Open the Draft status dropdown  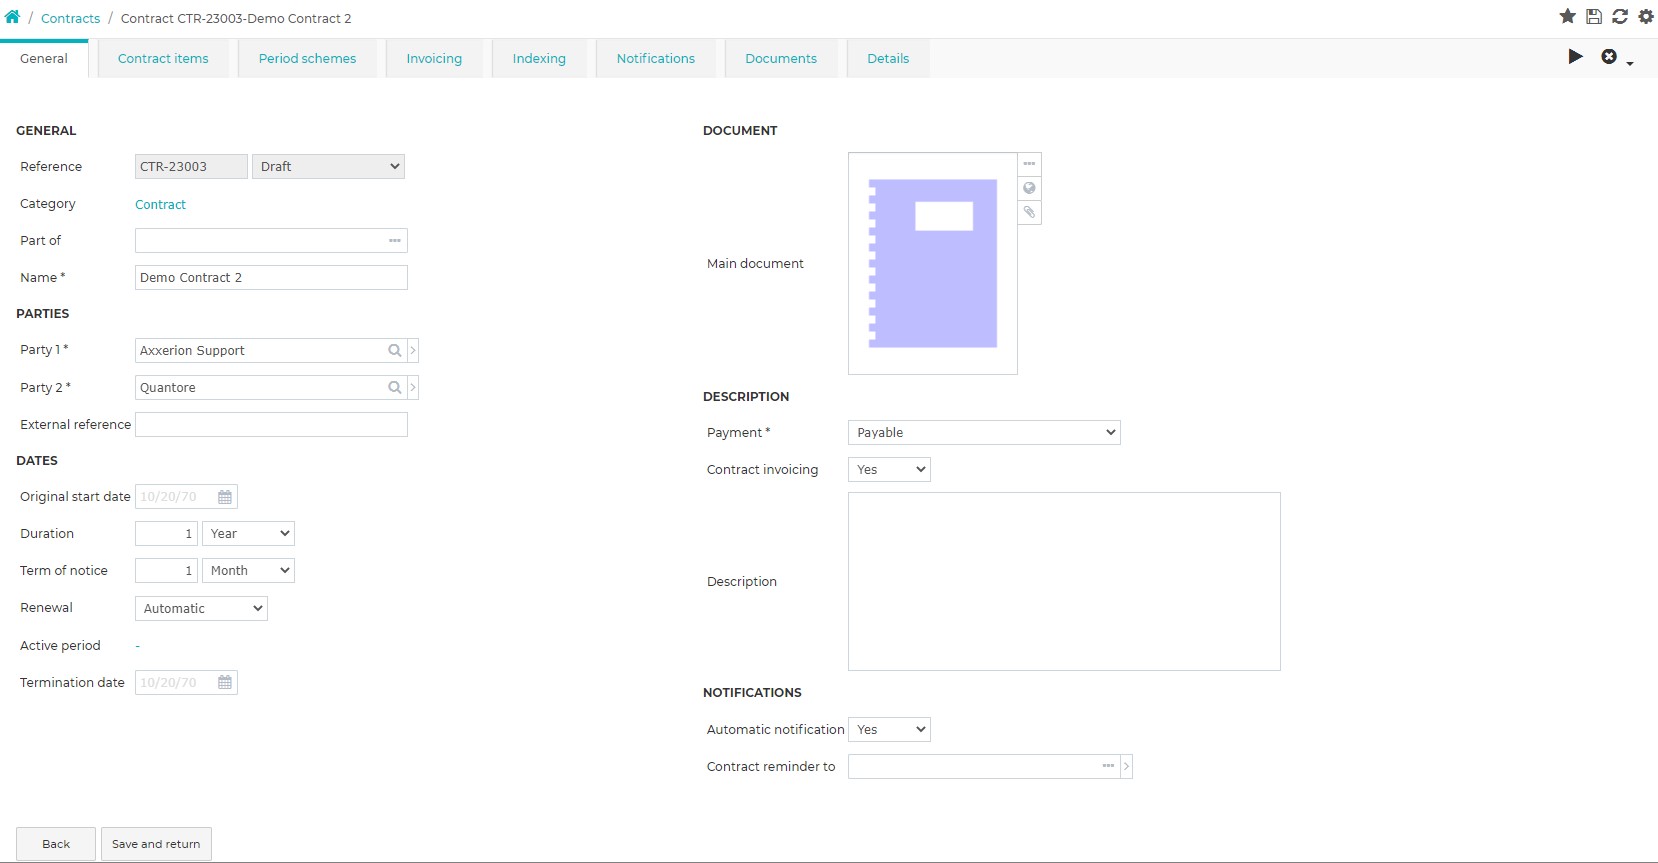(328, 167)
